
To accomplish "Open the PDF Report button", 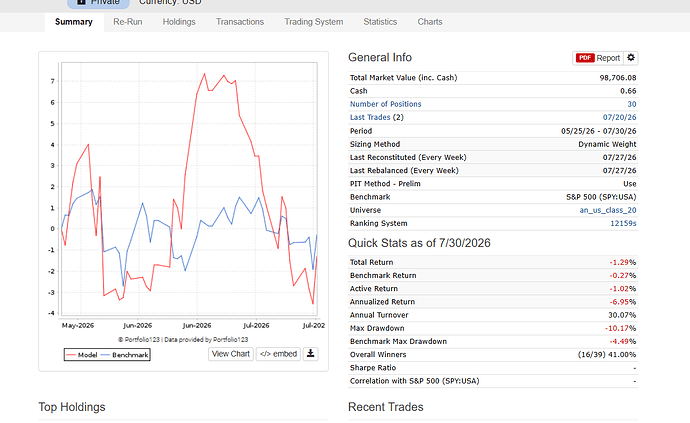I will [x=598, y=58].
